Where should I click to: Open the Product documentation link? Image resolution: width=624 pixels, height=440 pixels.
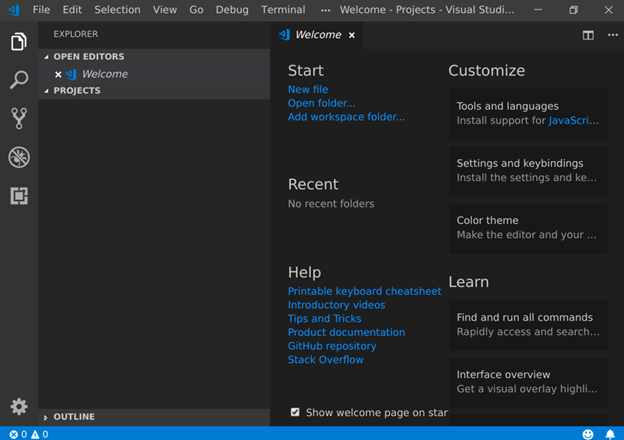pos(346,332)
